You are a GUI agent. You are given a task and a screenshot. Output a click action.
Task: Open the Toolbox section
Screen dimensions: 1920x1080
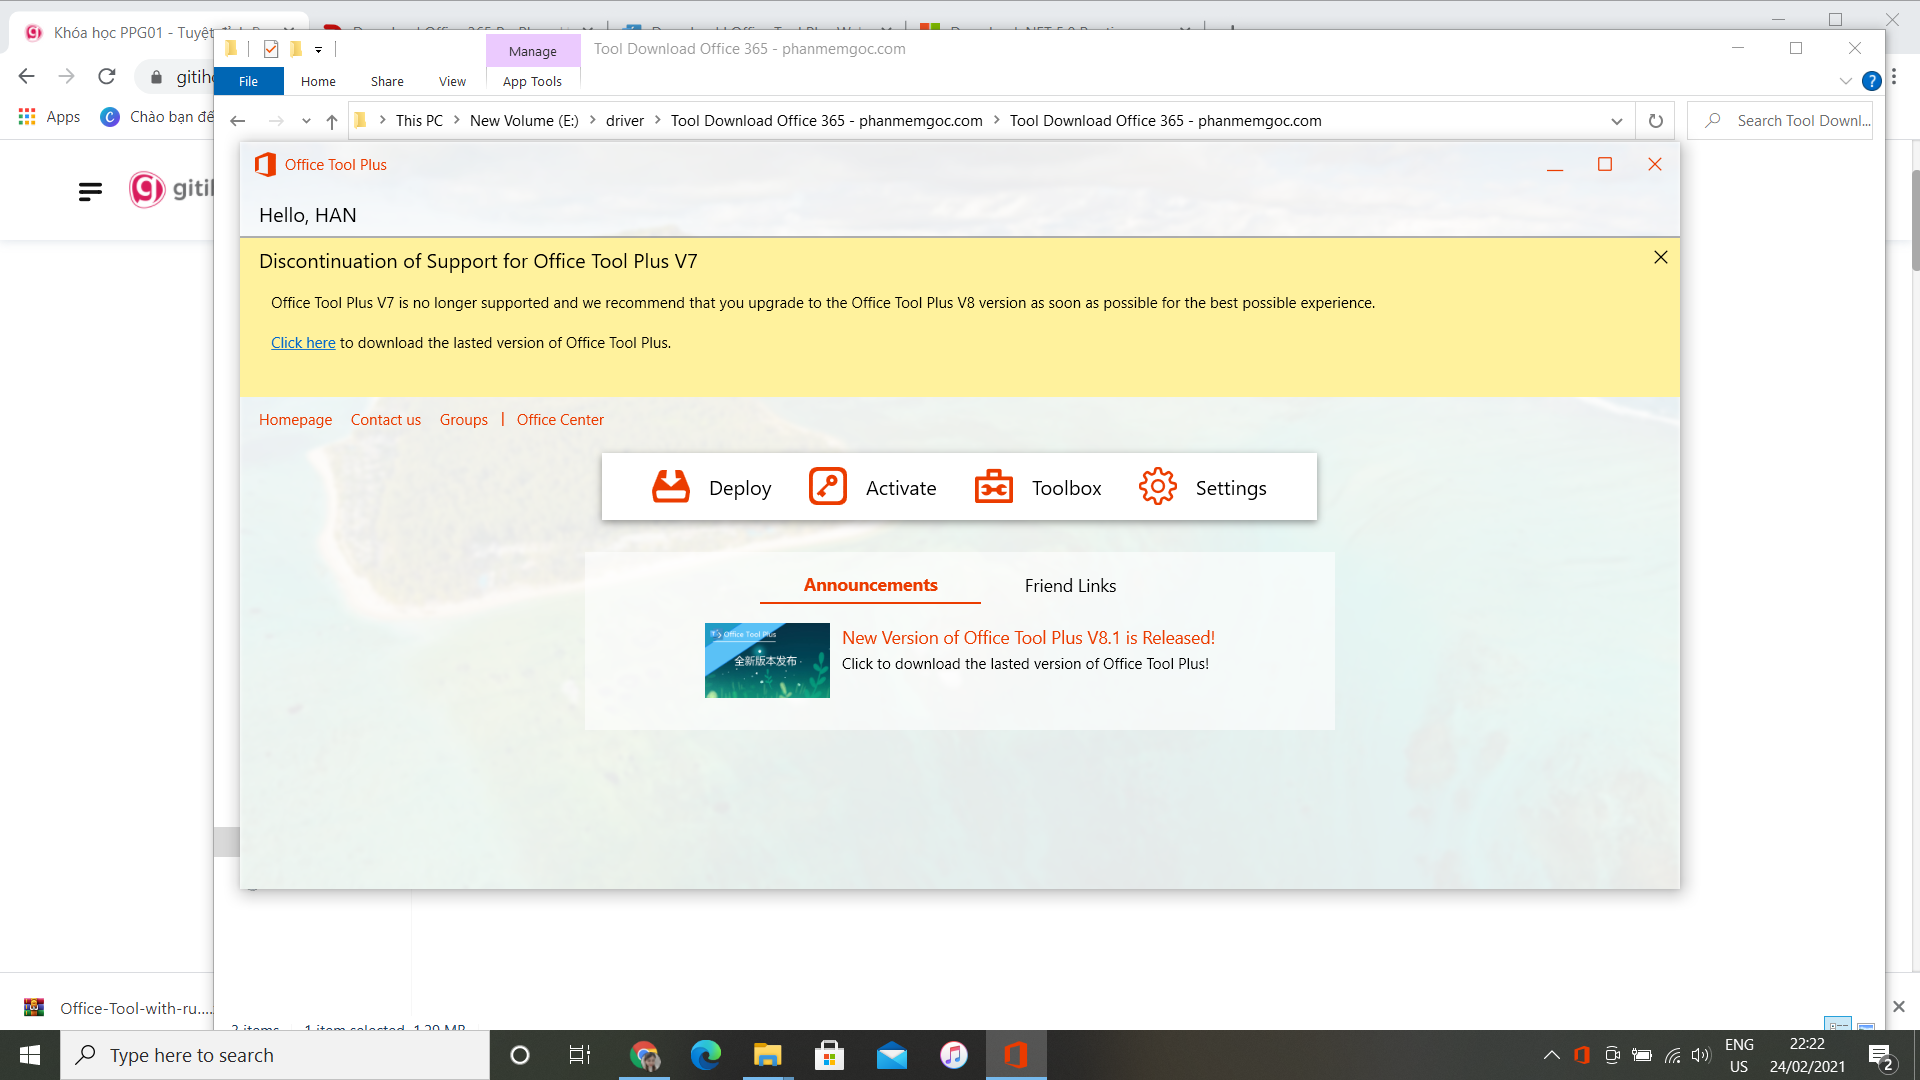coord(1038,487)
